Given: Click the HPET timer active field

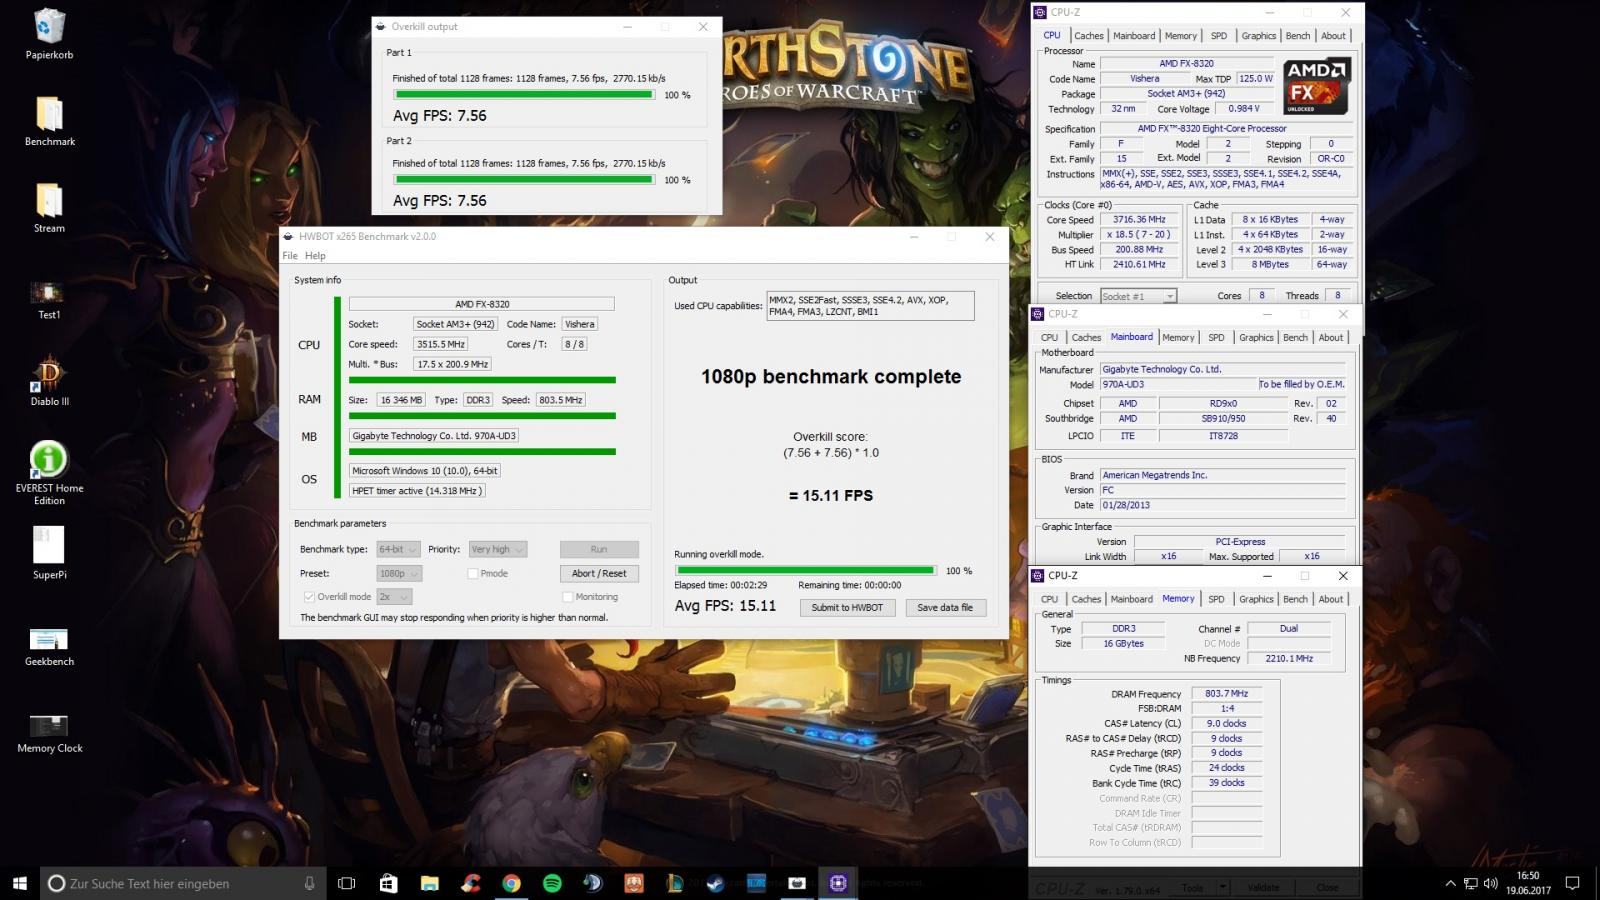Looking at the screenshot, I should coord(417,491).
